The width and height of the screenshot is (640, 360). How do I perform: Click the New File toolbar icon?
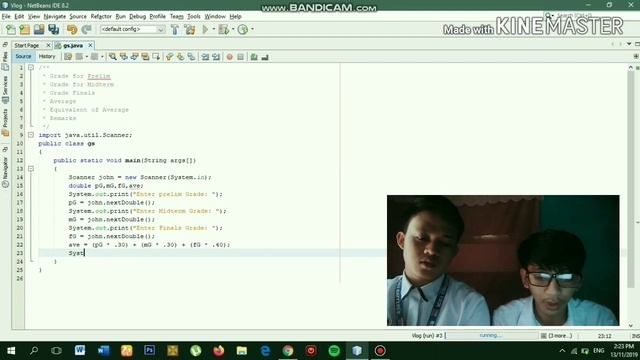(x=11, y=29)
